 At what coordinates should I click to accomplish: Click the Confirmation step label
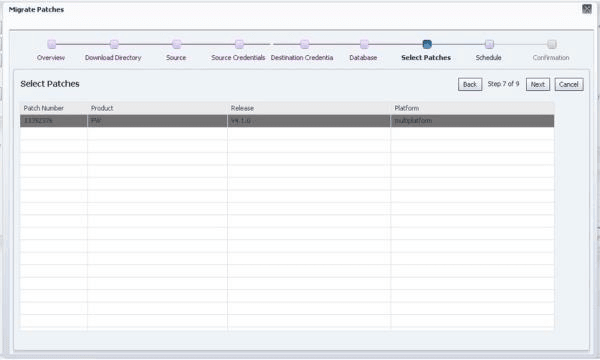coord(551,58)
